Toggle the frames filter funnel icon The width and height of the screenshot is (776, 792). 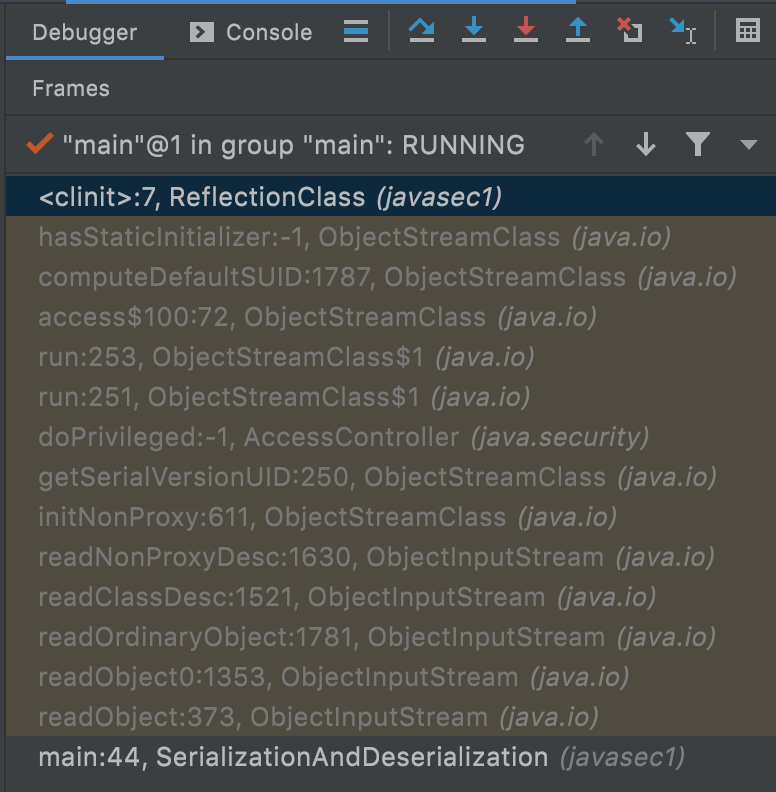pos(698,145)
